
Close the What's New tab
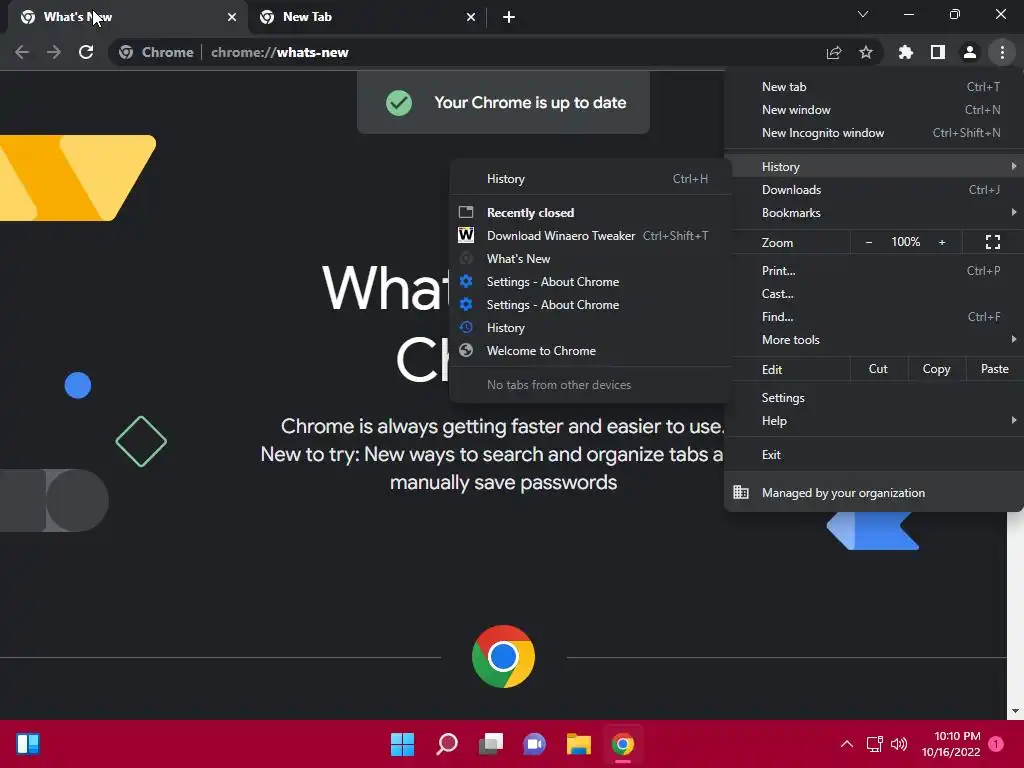(x=232, y=17)
